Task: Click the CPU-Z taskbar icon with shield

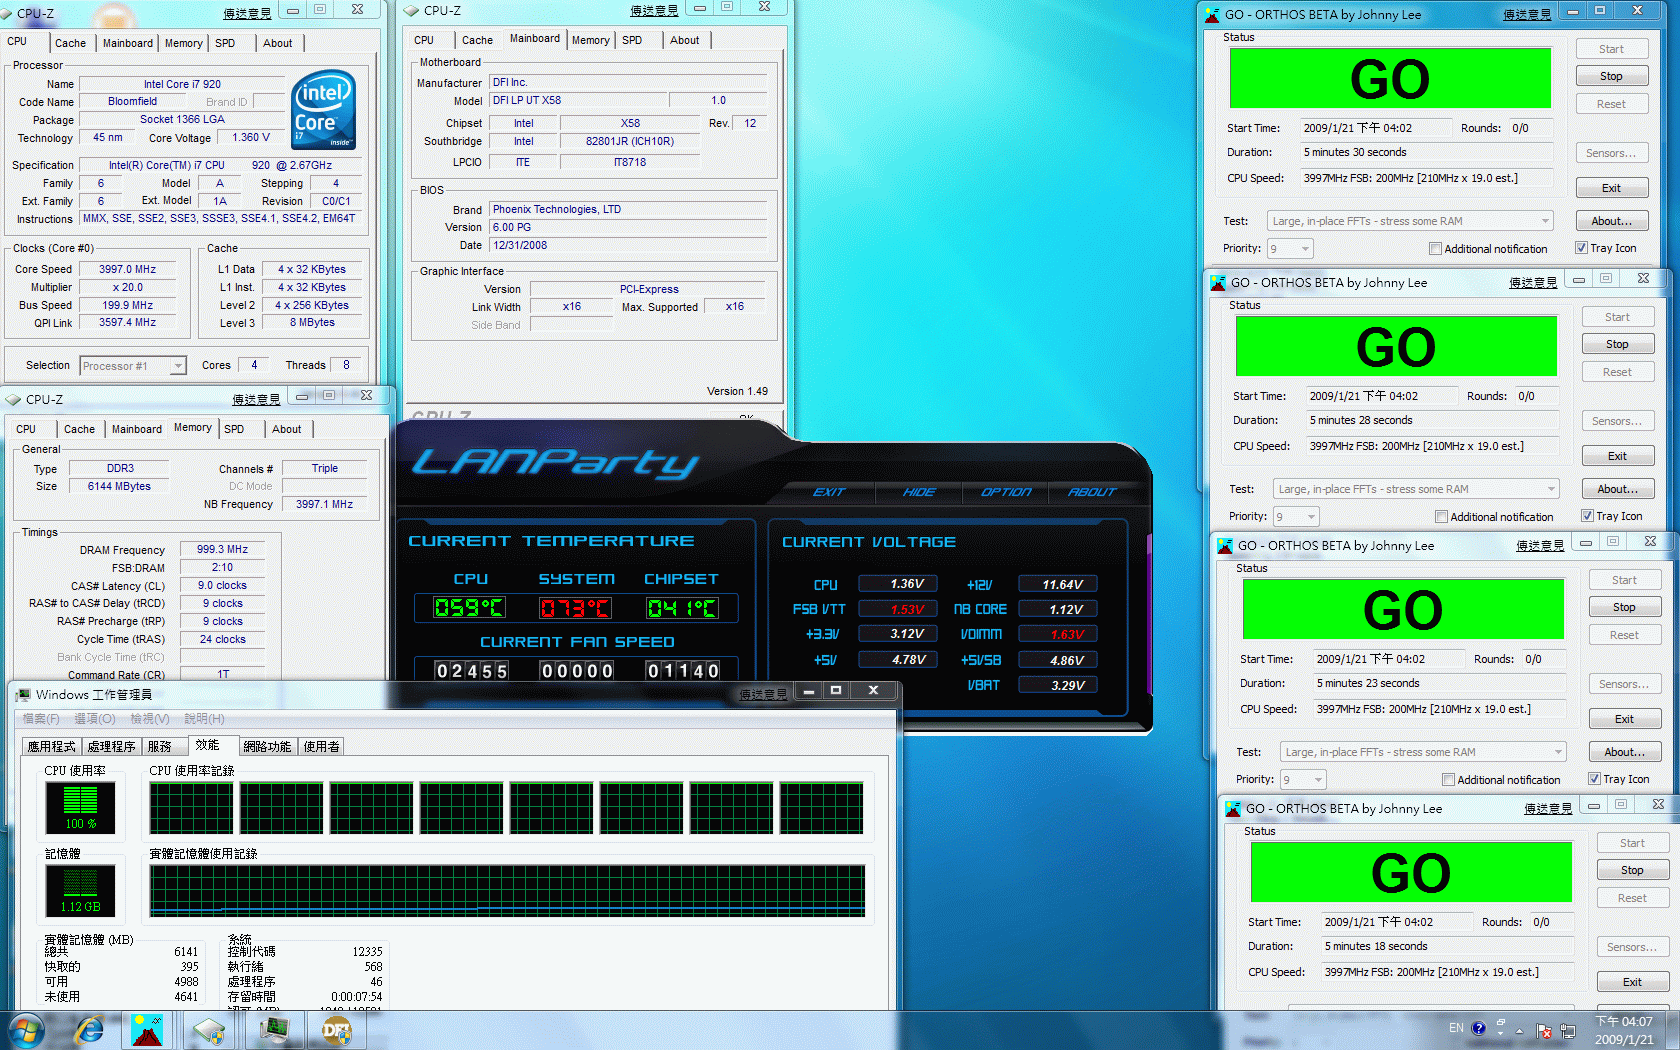Action: point(209,1031)
